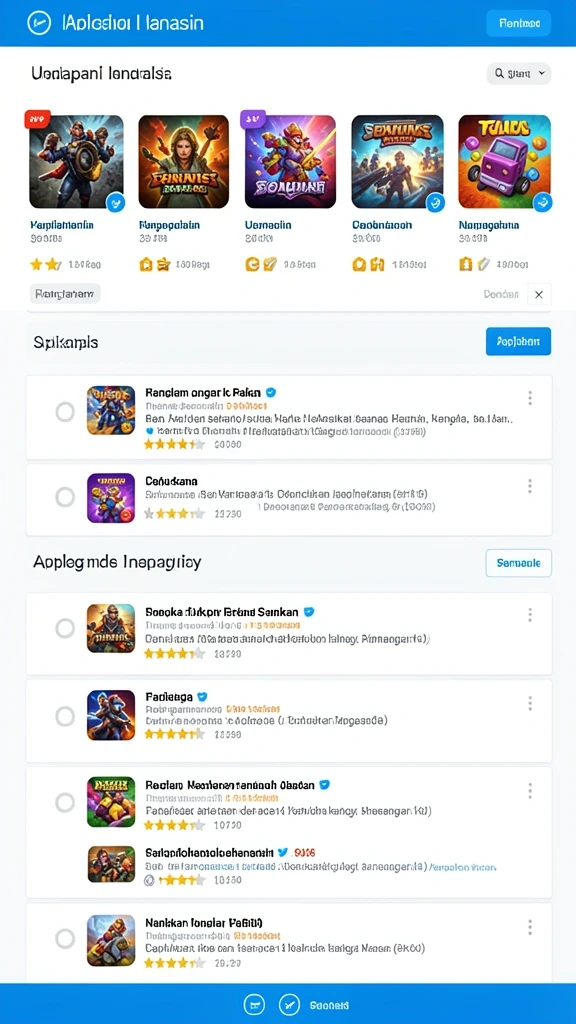The width and height of the screenshot is (576, 1024).
Task: Click the checkmark badge on purple truck game
Action: point(542,202)
